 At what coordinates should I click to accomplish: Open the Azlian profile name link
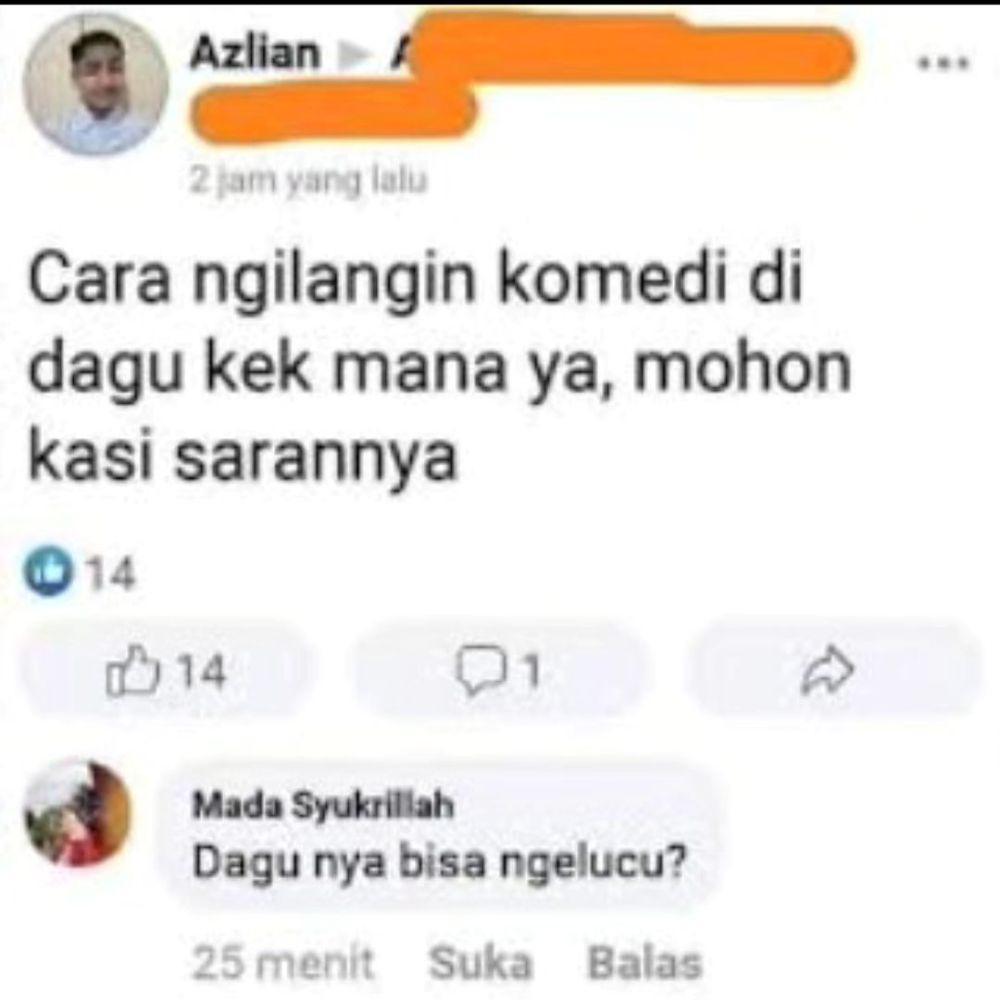point(254,53)
